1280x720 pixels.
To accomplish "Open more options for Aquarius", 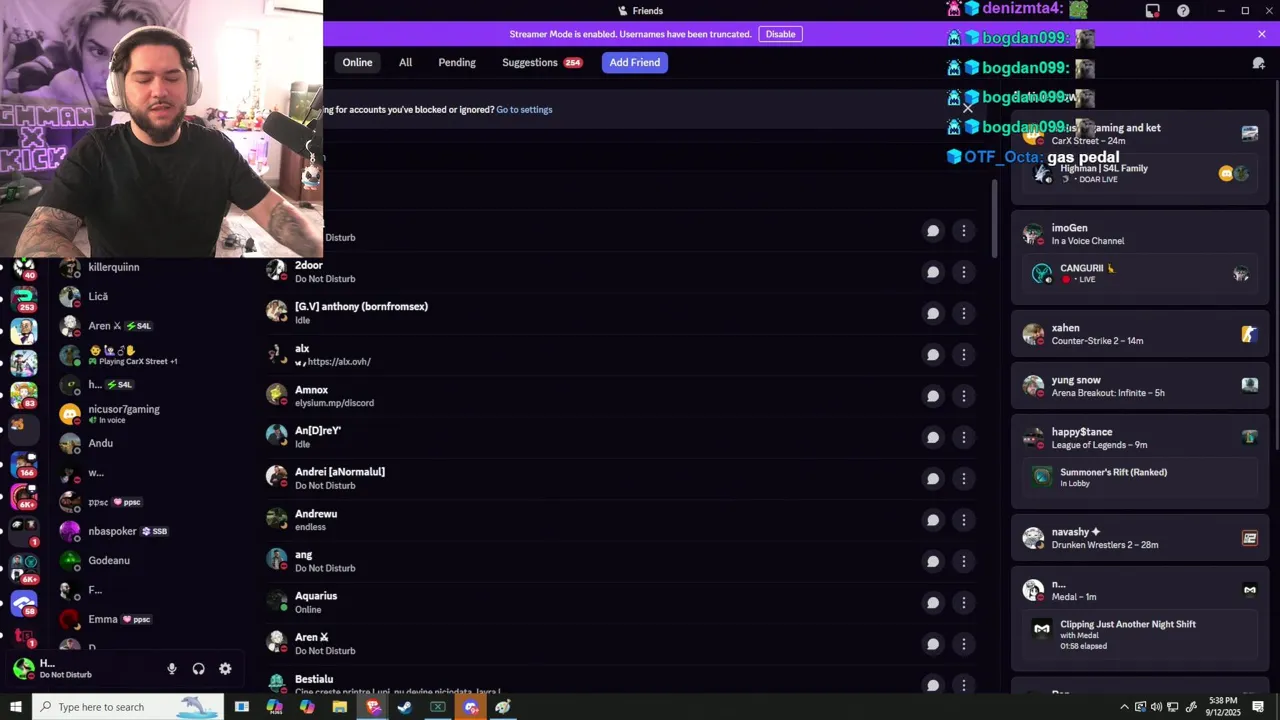I will (x=964, y=603).
